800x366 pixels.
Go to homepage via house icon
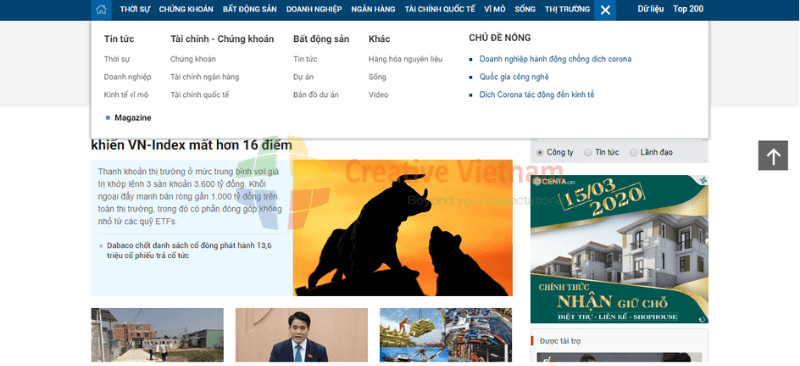pos(101,9)
